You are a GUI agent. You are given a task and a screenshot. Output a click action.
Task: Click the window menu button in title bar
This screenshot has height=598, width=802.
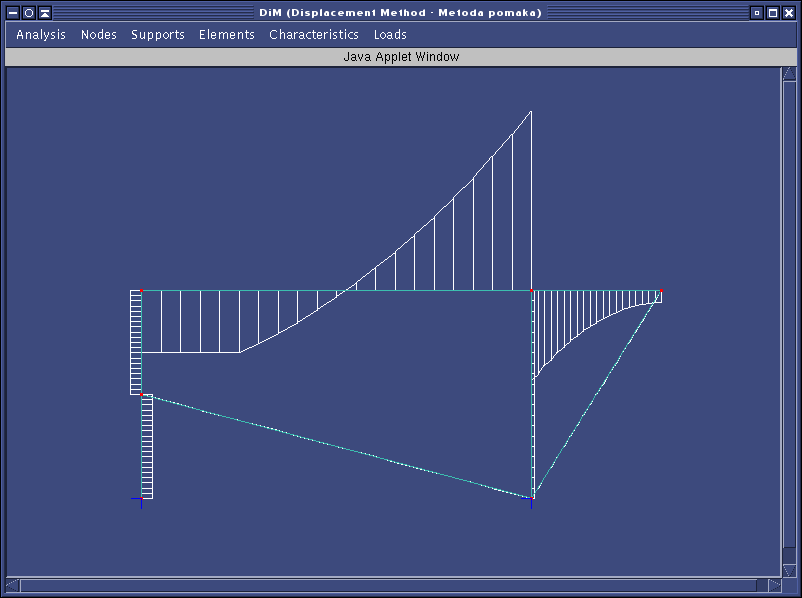[x=13, y=13]
